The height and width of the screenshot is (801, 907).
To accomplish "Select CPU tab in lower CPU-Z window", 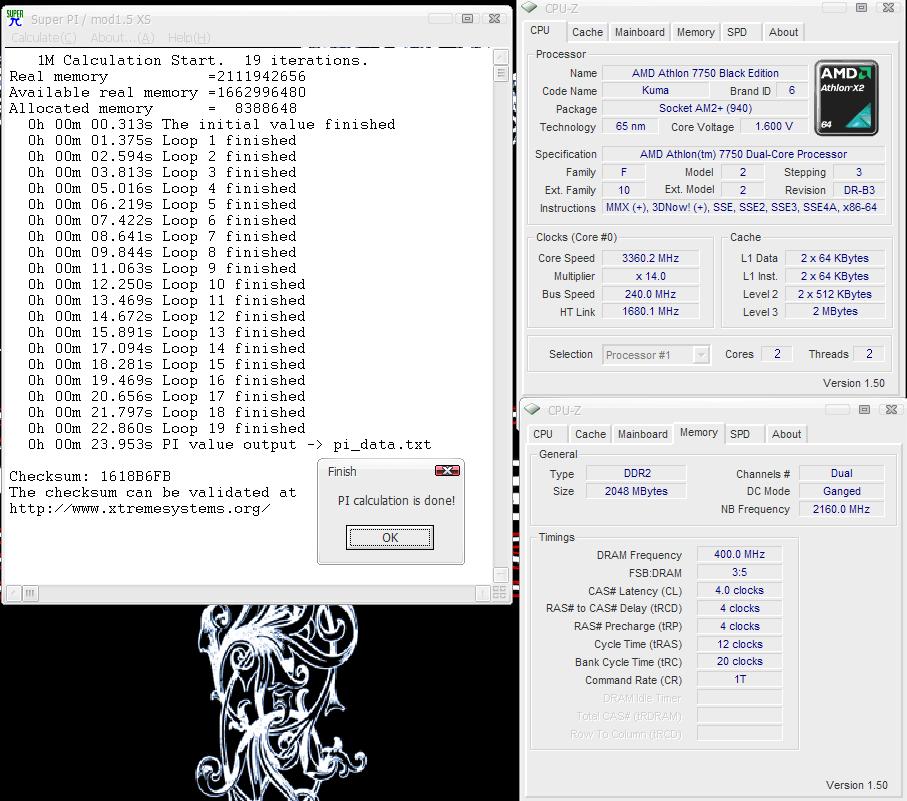I will (543, 434).
